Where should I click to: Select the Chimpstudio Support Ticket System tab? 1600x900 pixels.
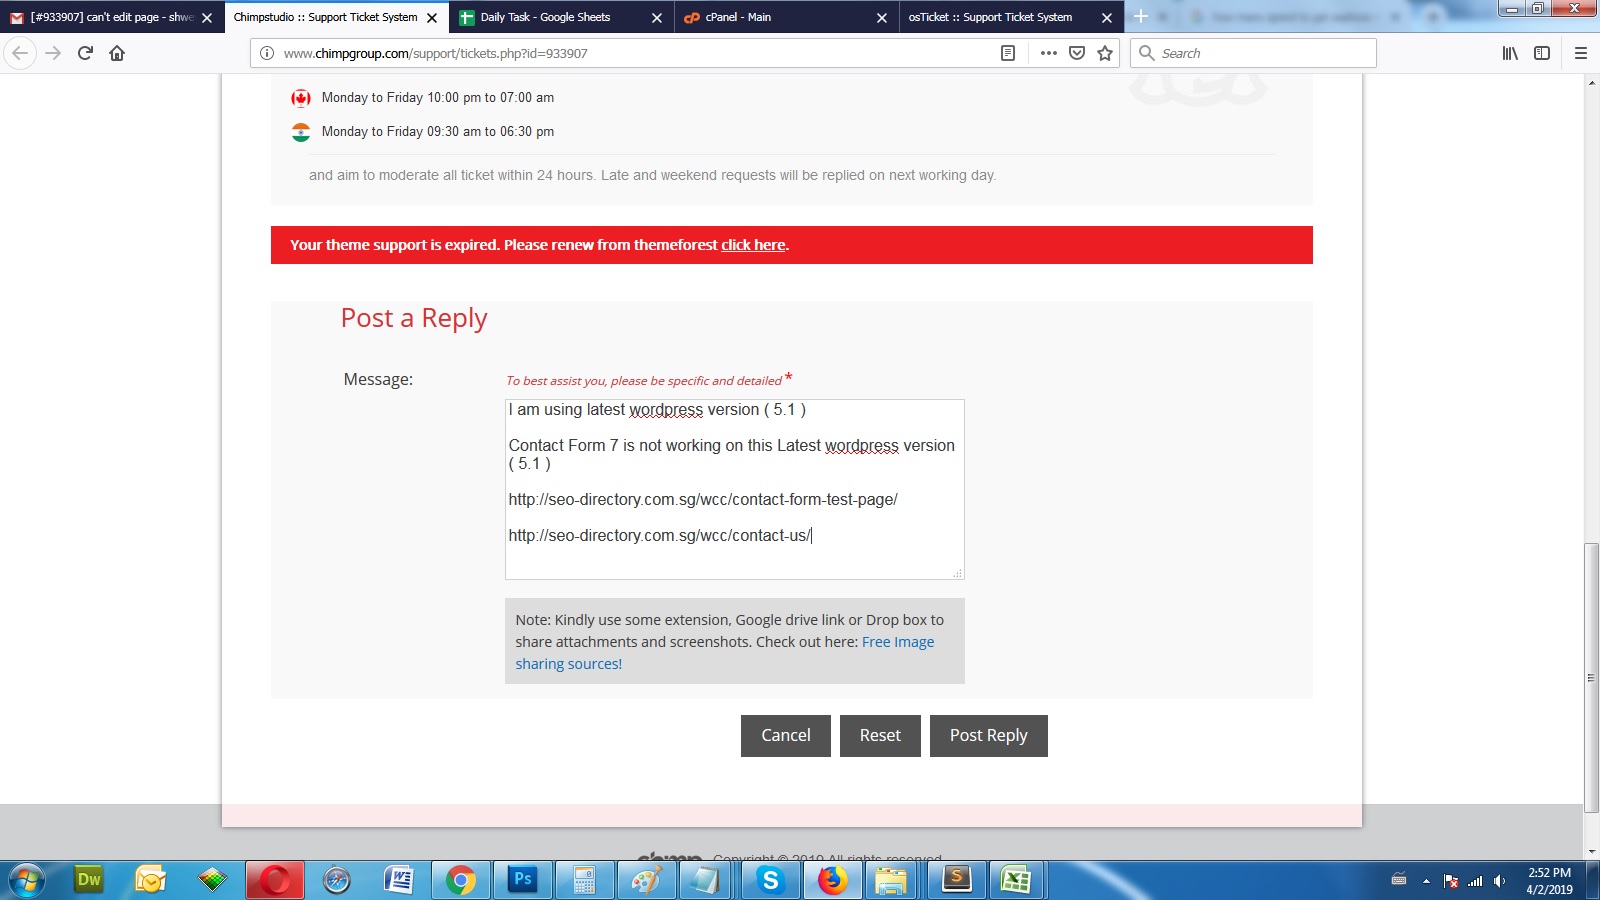336,17
